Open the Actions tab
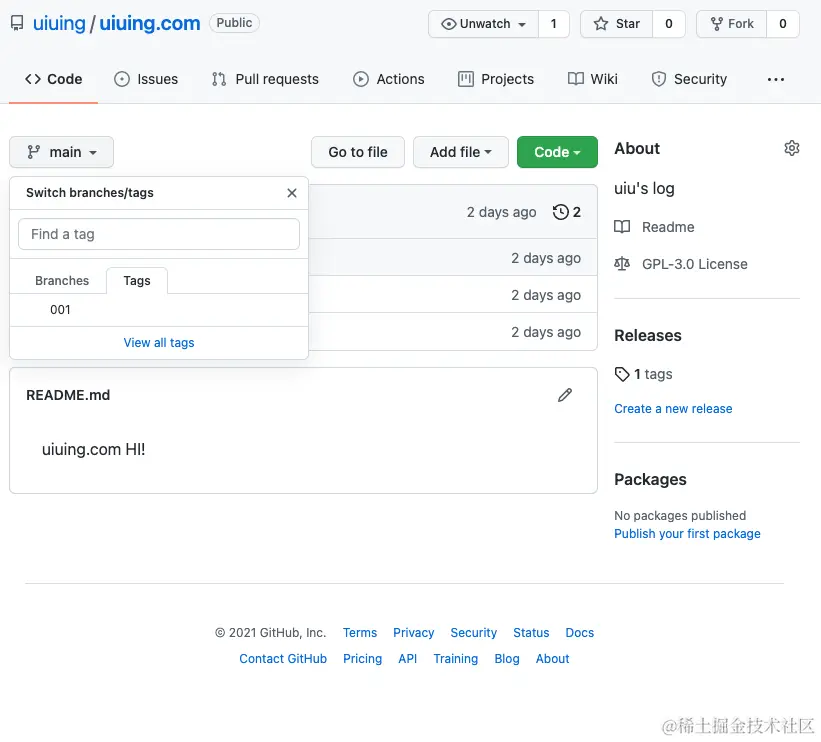The image size is (821, 742). (x=389, y=79)
